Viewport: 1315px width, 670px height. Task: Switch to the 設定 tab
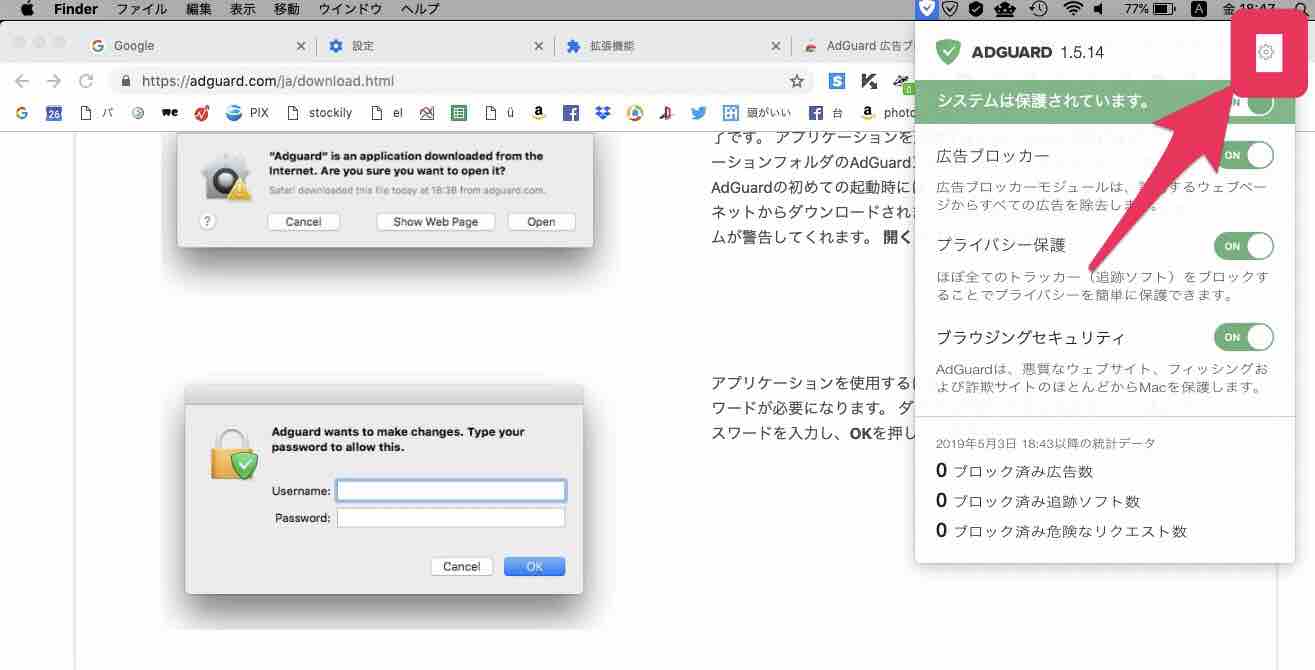click(435, 46)
